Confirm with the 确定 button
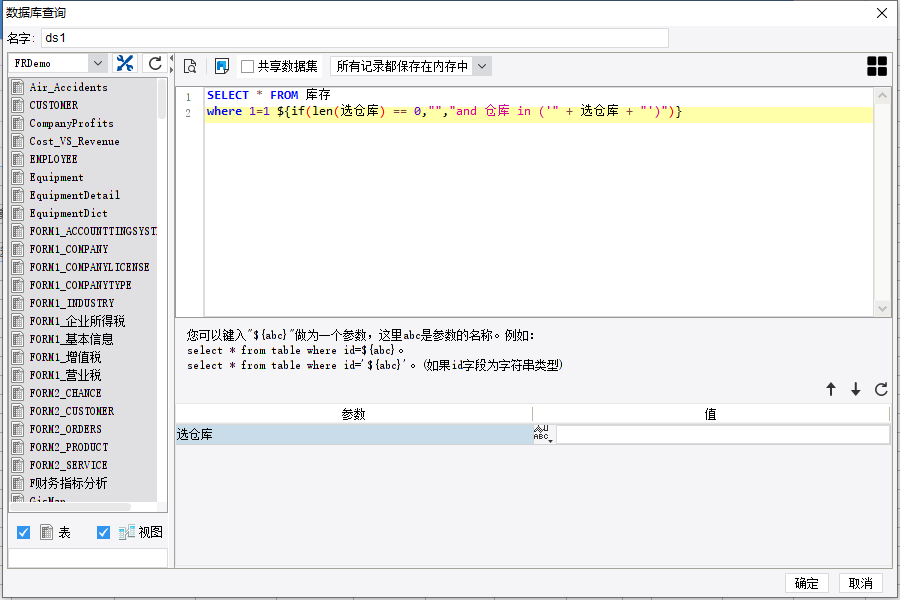The image size is (900, 600). pos(806,583)
